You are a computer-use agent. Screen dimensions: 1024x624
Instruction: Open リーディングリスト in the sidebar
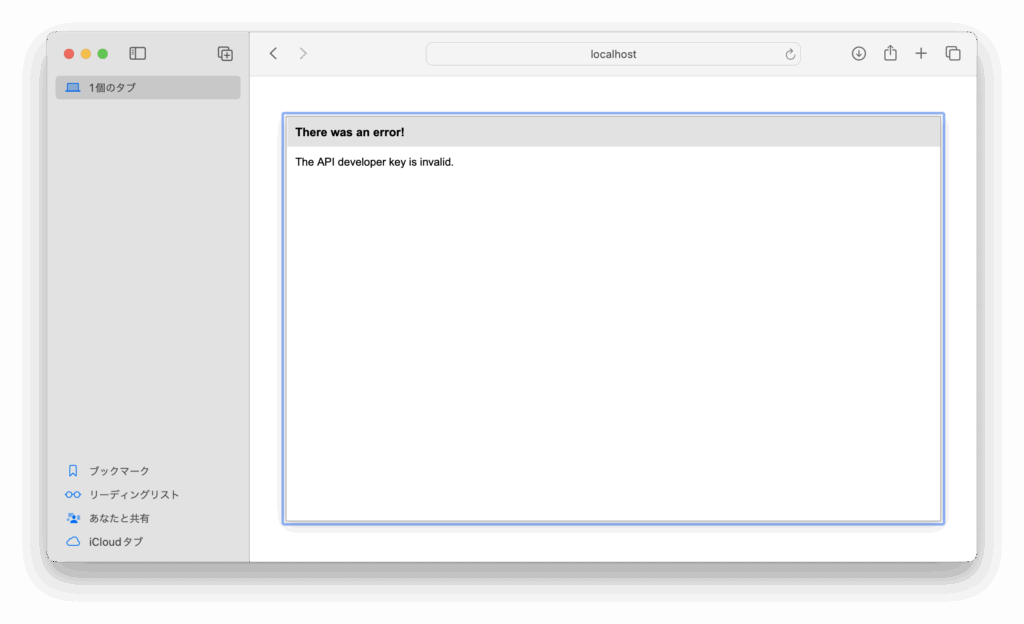click(x=134, y=495)
